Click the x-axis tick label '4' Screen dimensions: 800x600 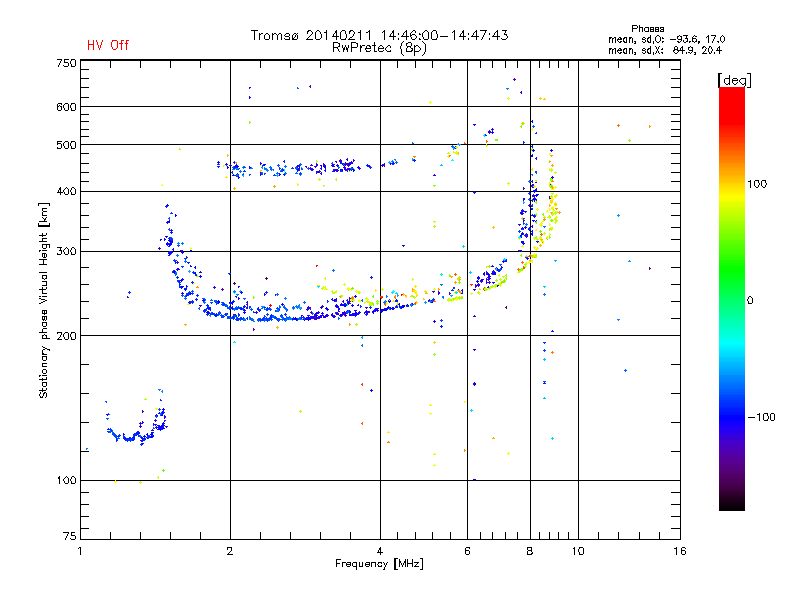[380, 551]
